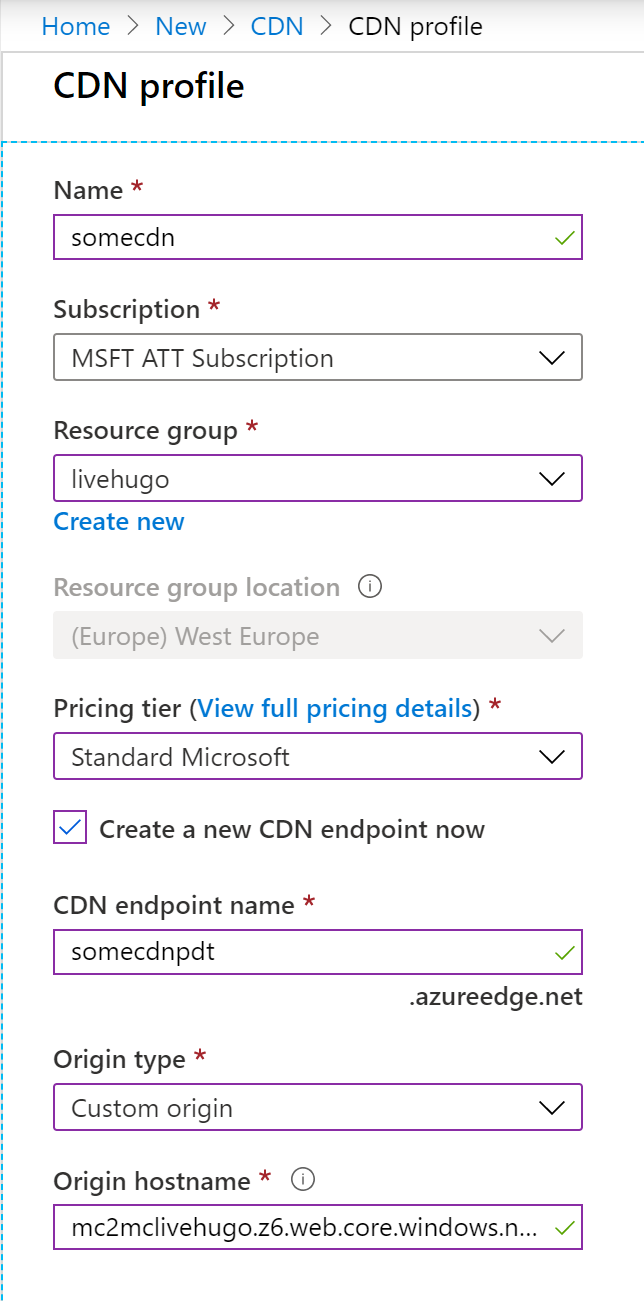Click the green checkmark in CDN endpoint name field
Screen dimensions: 644x1301
[x=565, y=953]
